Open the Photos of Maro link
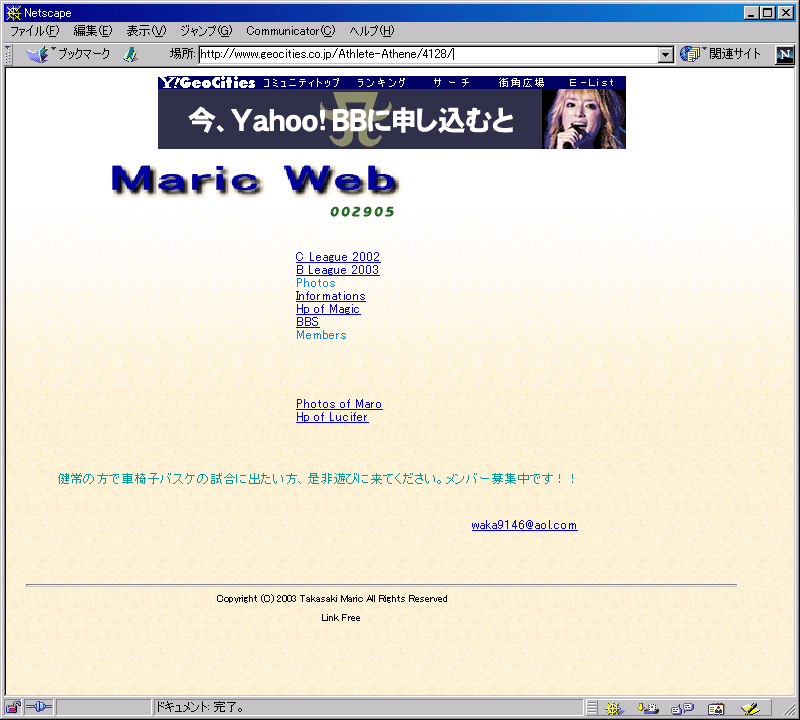The height and width of the screenshot is (720, 800). [339, 404]
